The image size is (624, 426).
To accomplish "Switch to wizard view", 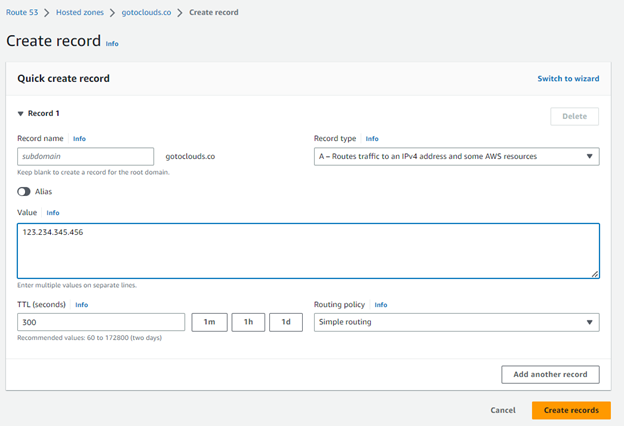I will 568,78.
